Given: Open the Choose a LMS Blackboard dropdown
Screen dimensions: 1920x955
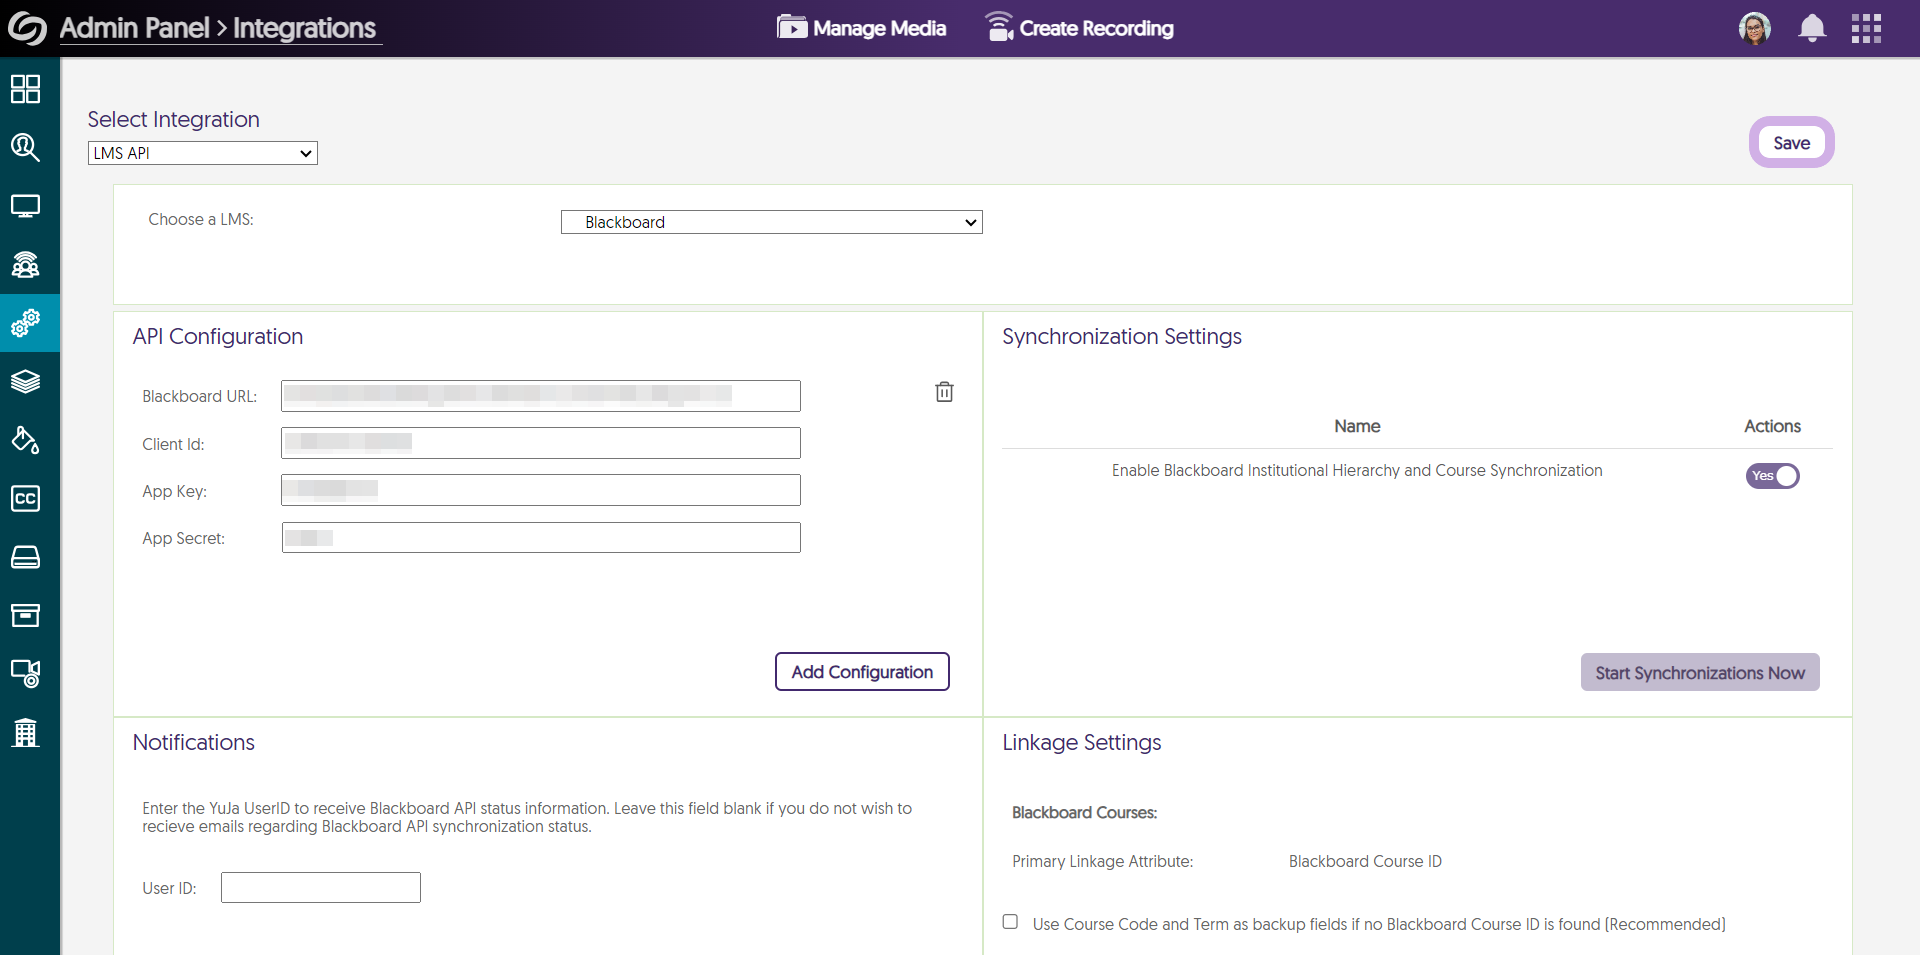Looking at the screenshot, I should pyautogui.click(x=772, y=222).
